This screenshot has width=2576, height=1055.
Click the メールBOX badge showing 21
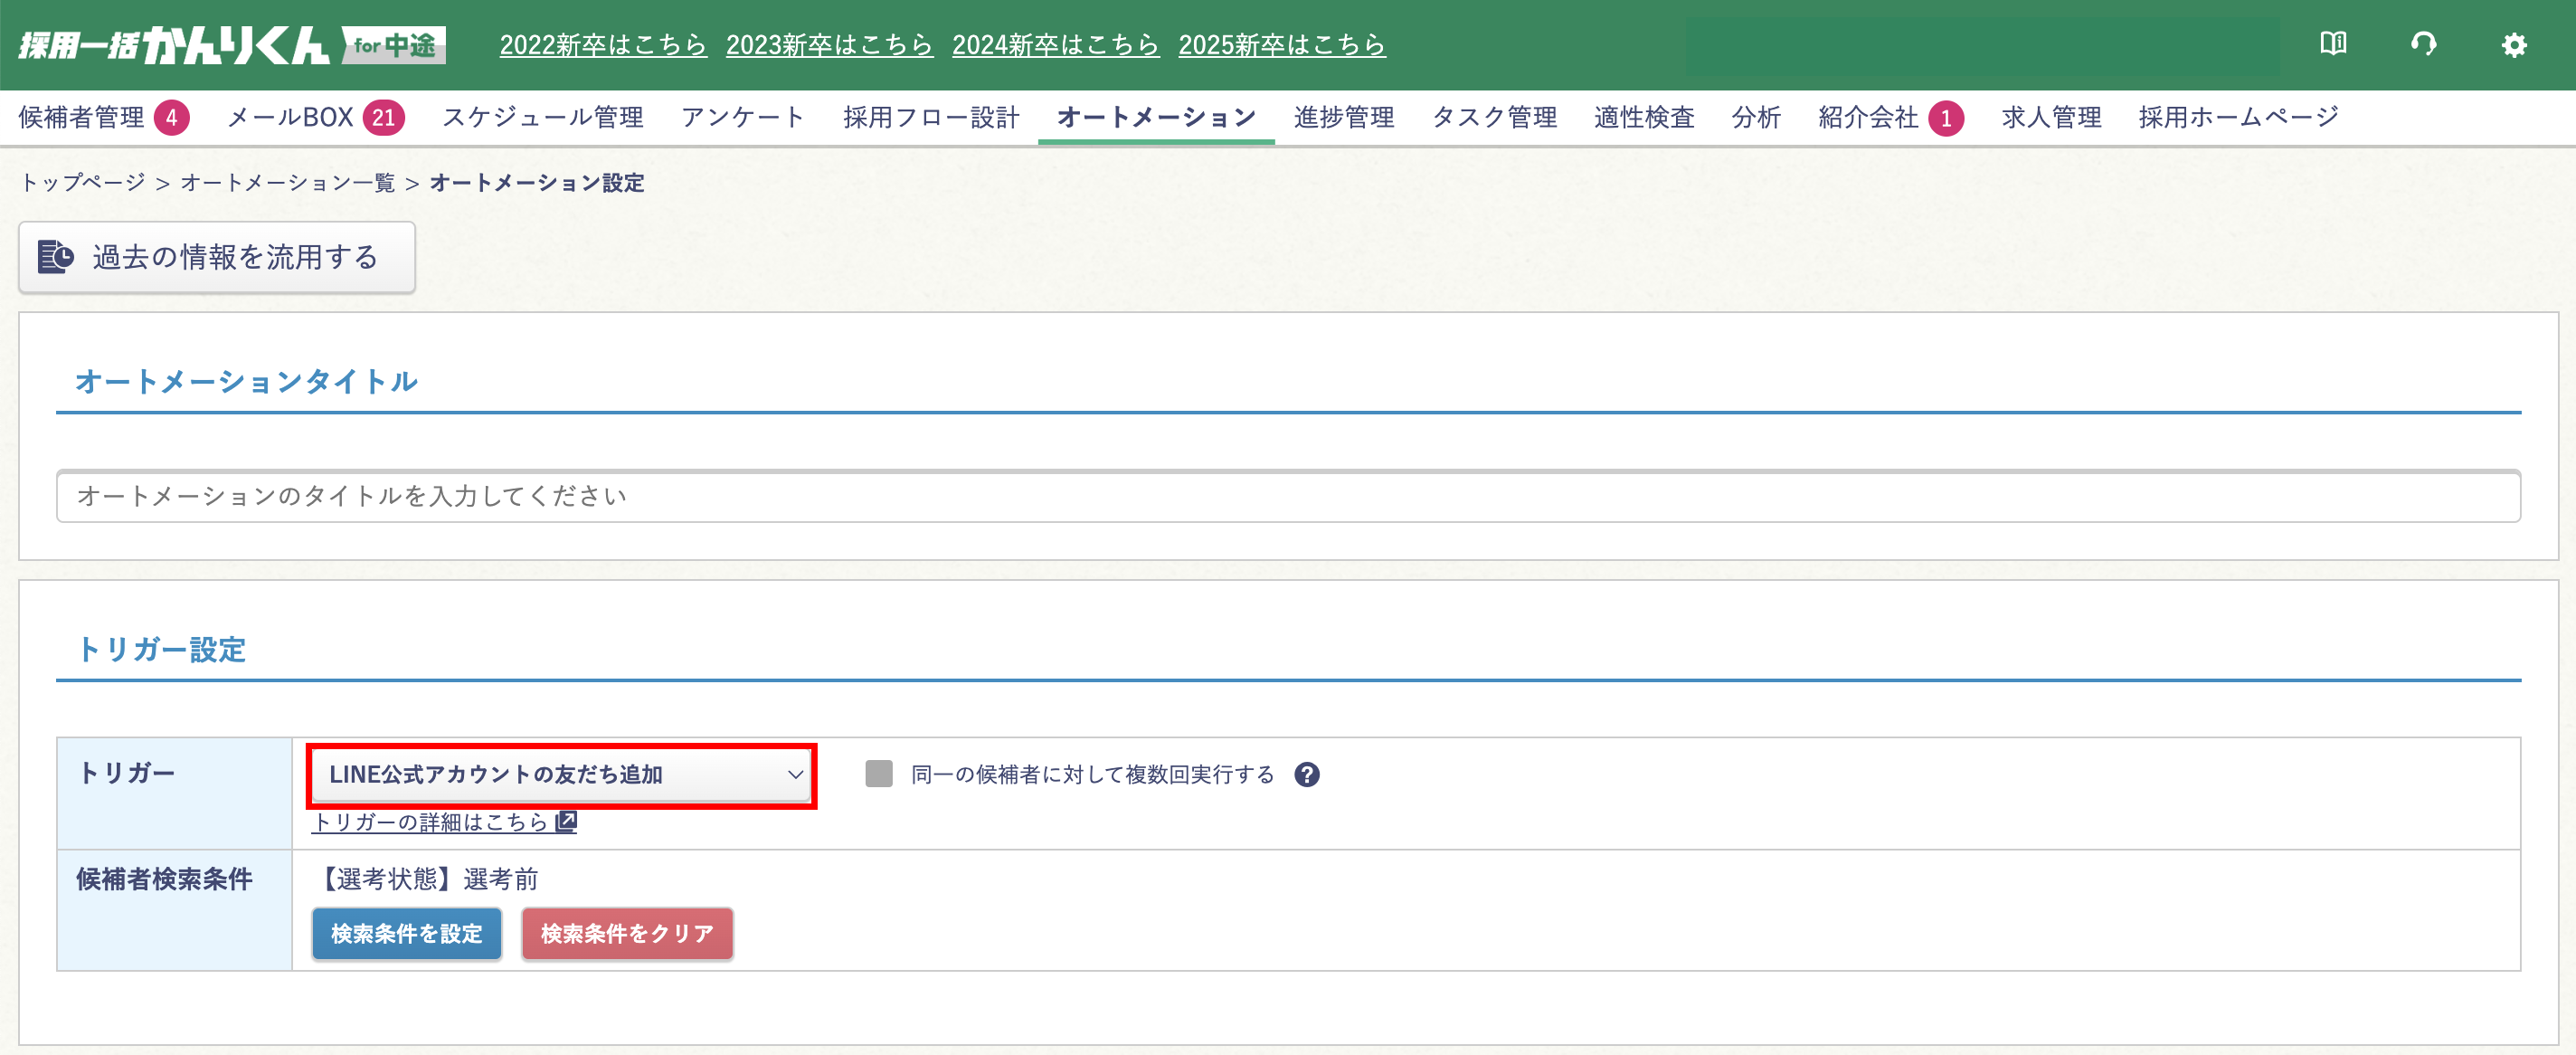coord(383,118)
